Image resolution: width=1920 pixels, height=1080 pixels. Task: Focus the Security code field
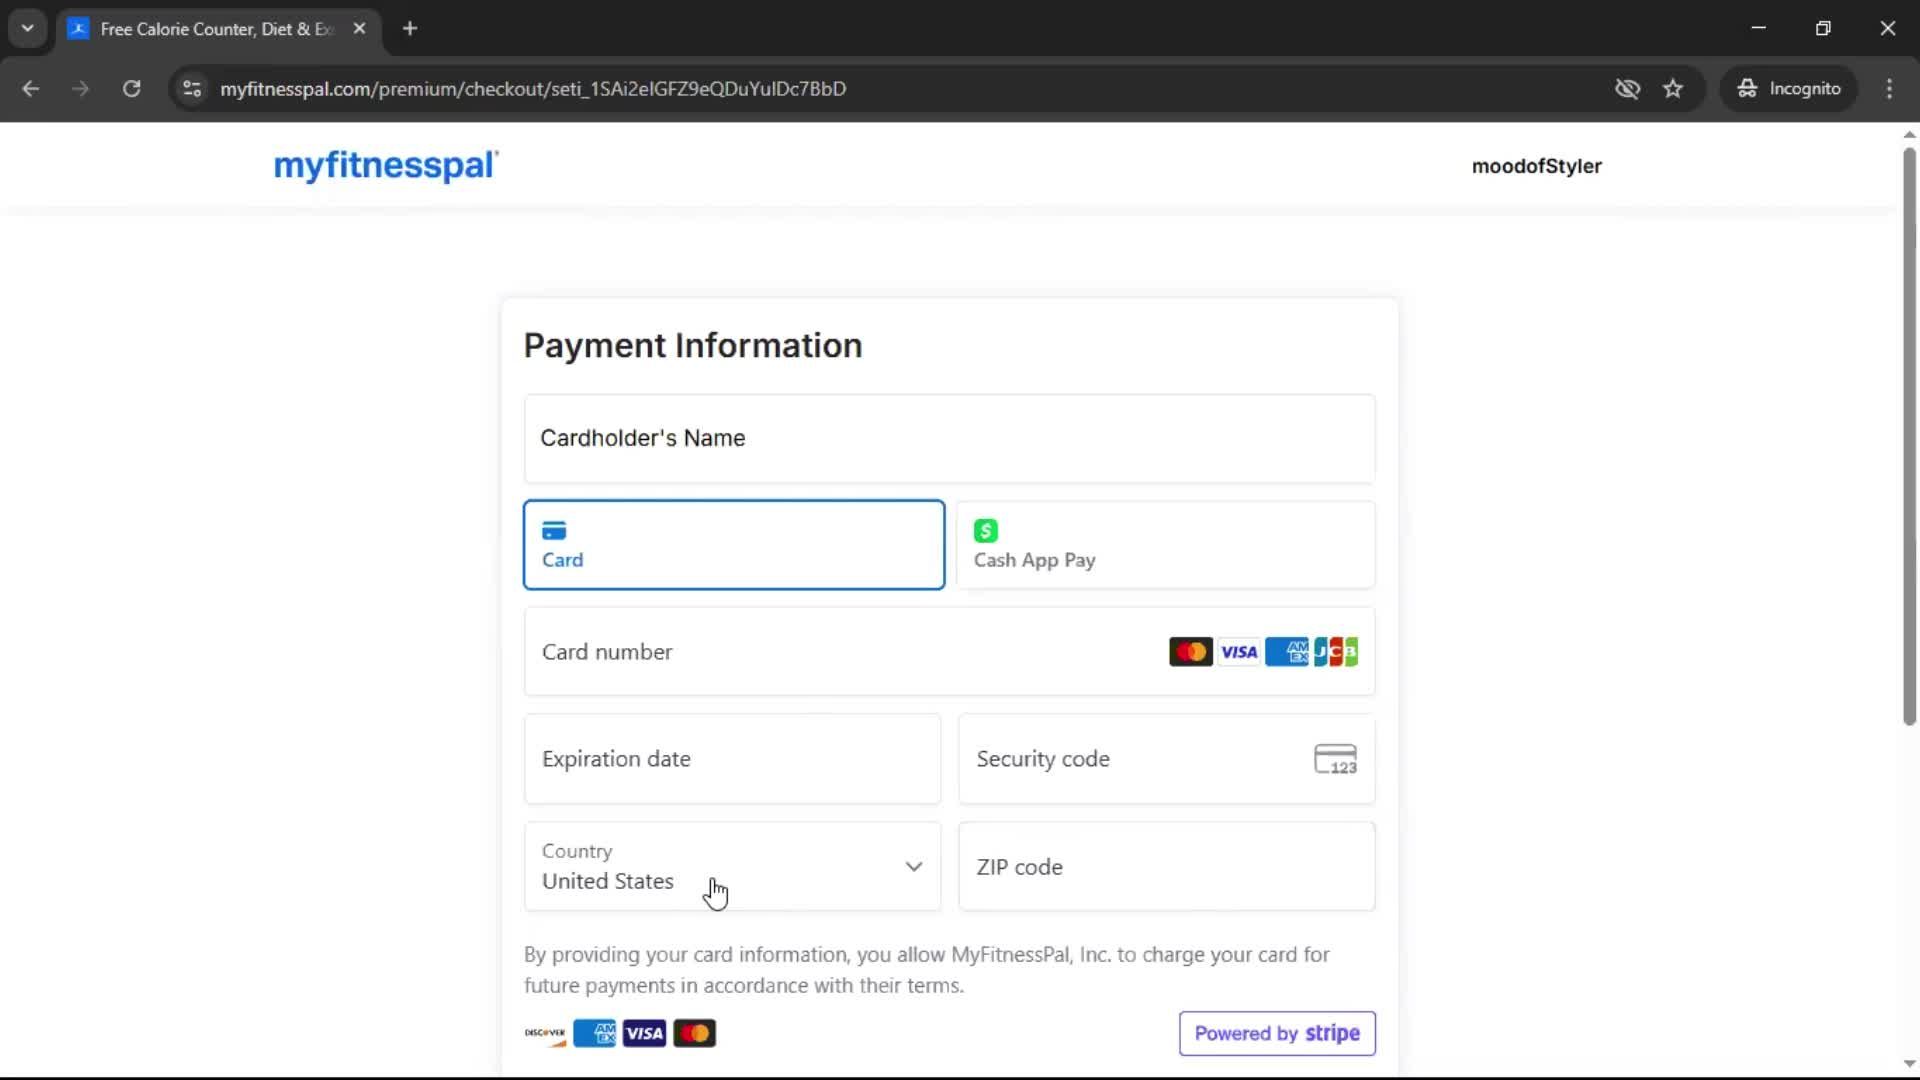point(1166,758)
